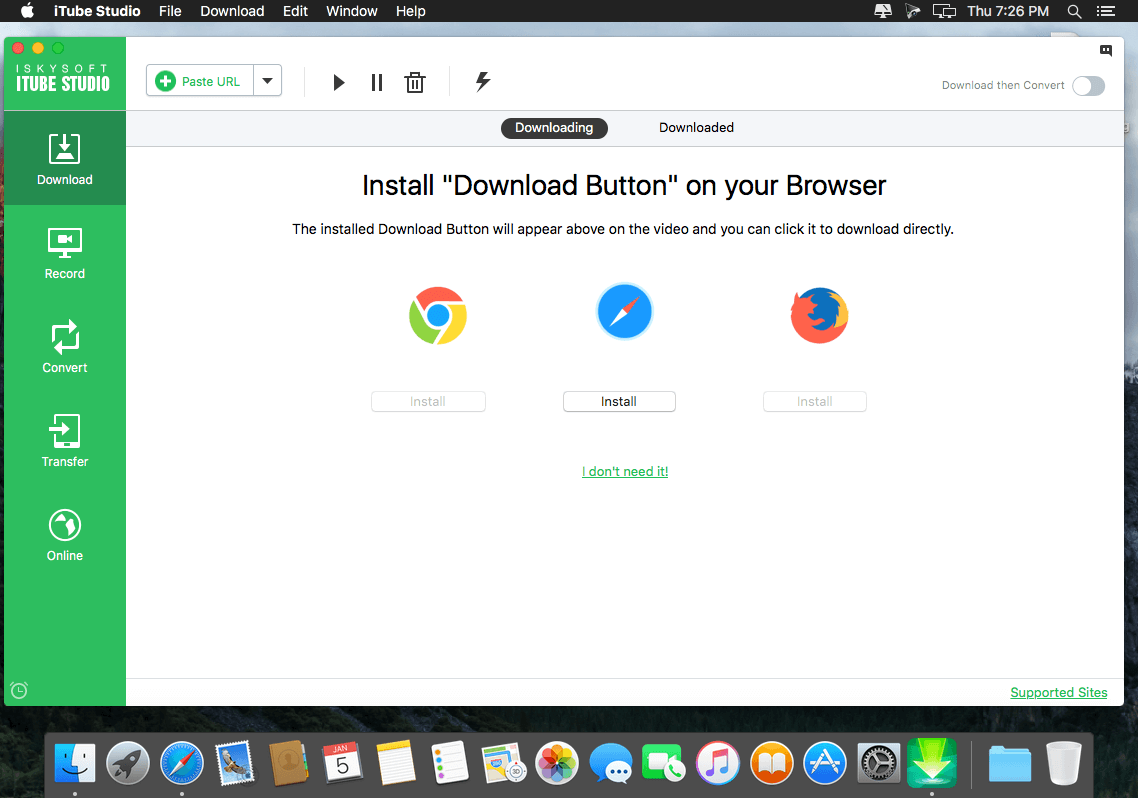Click the Firefox browser icon
Image resolution: width=1138 pixels, height=798 pixels.
click(819, 315)
